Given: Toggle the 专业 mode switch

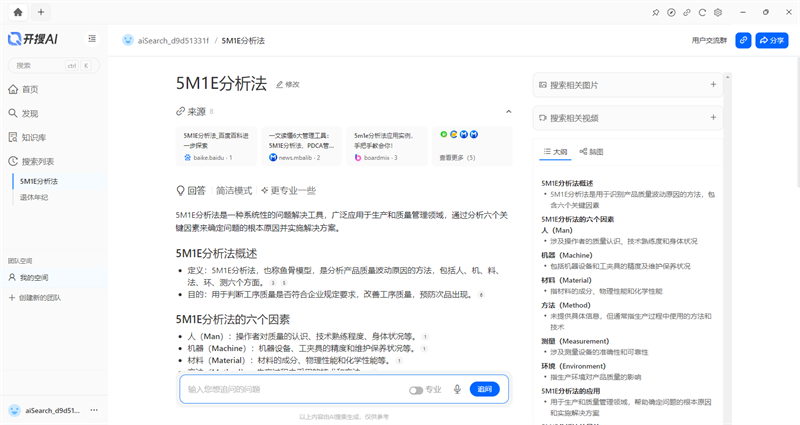Looking at the screenshot, I should [x=415, y=389].
